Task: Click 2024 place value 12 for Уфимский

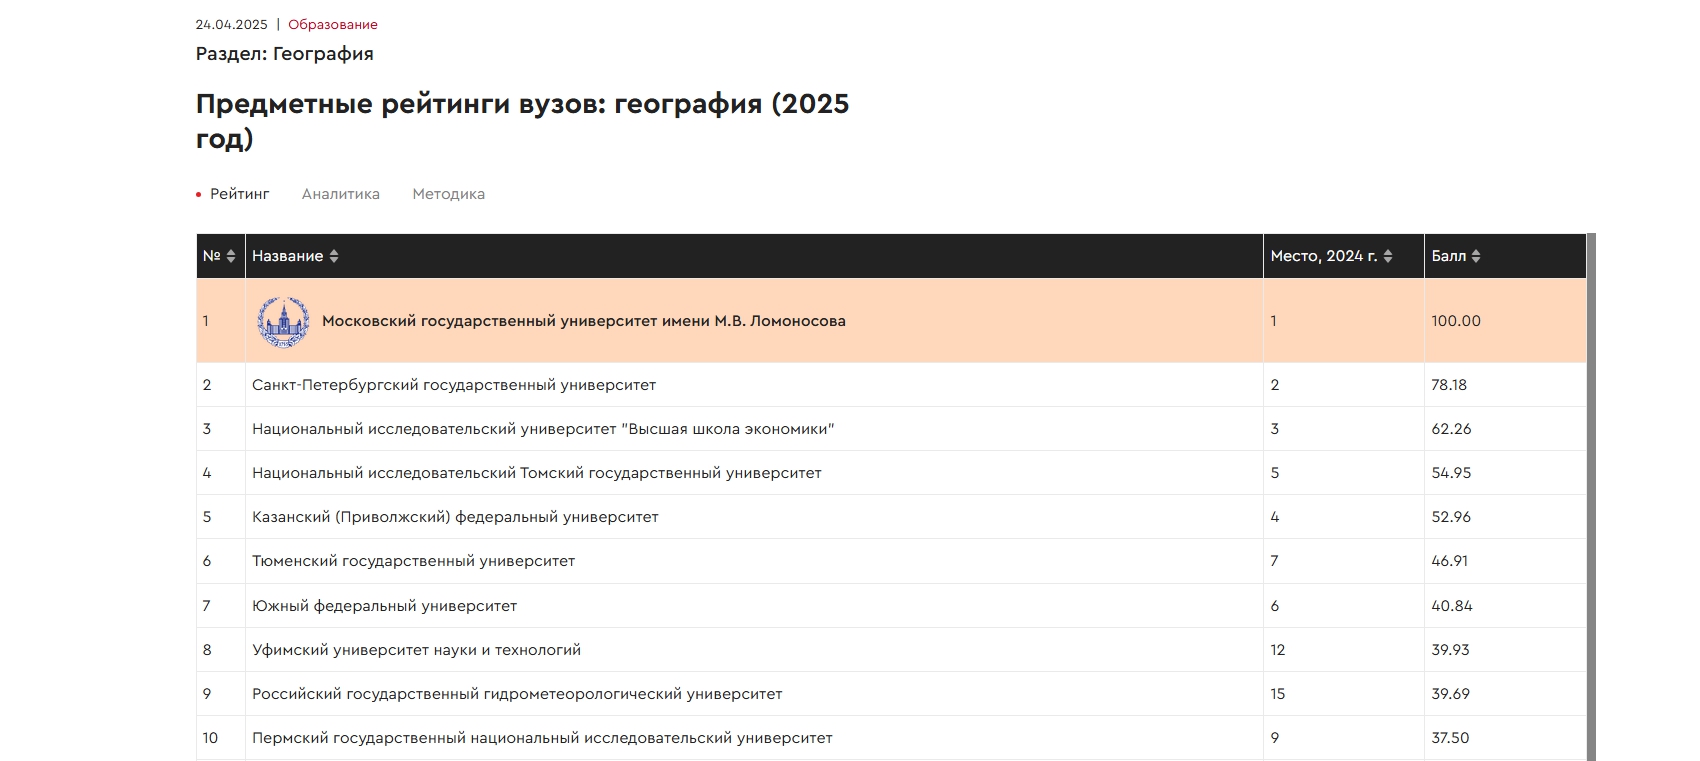Action: click(x=1278, y=650)
